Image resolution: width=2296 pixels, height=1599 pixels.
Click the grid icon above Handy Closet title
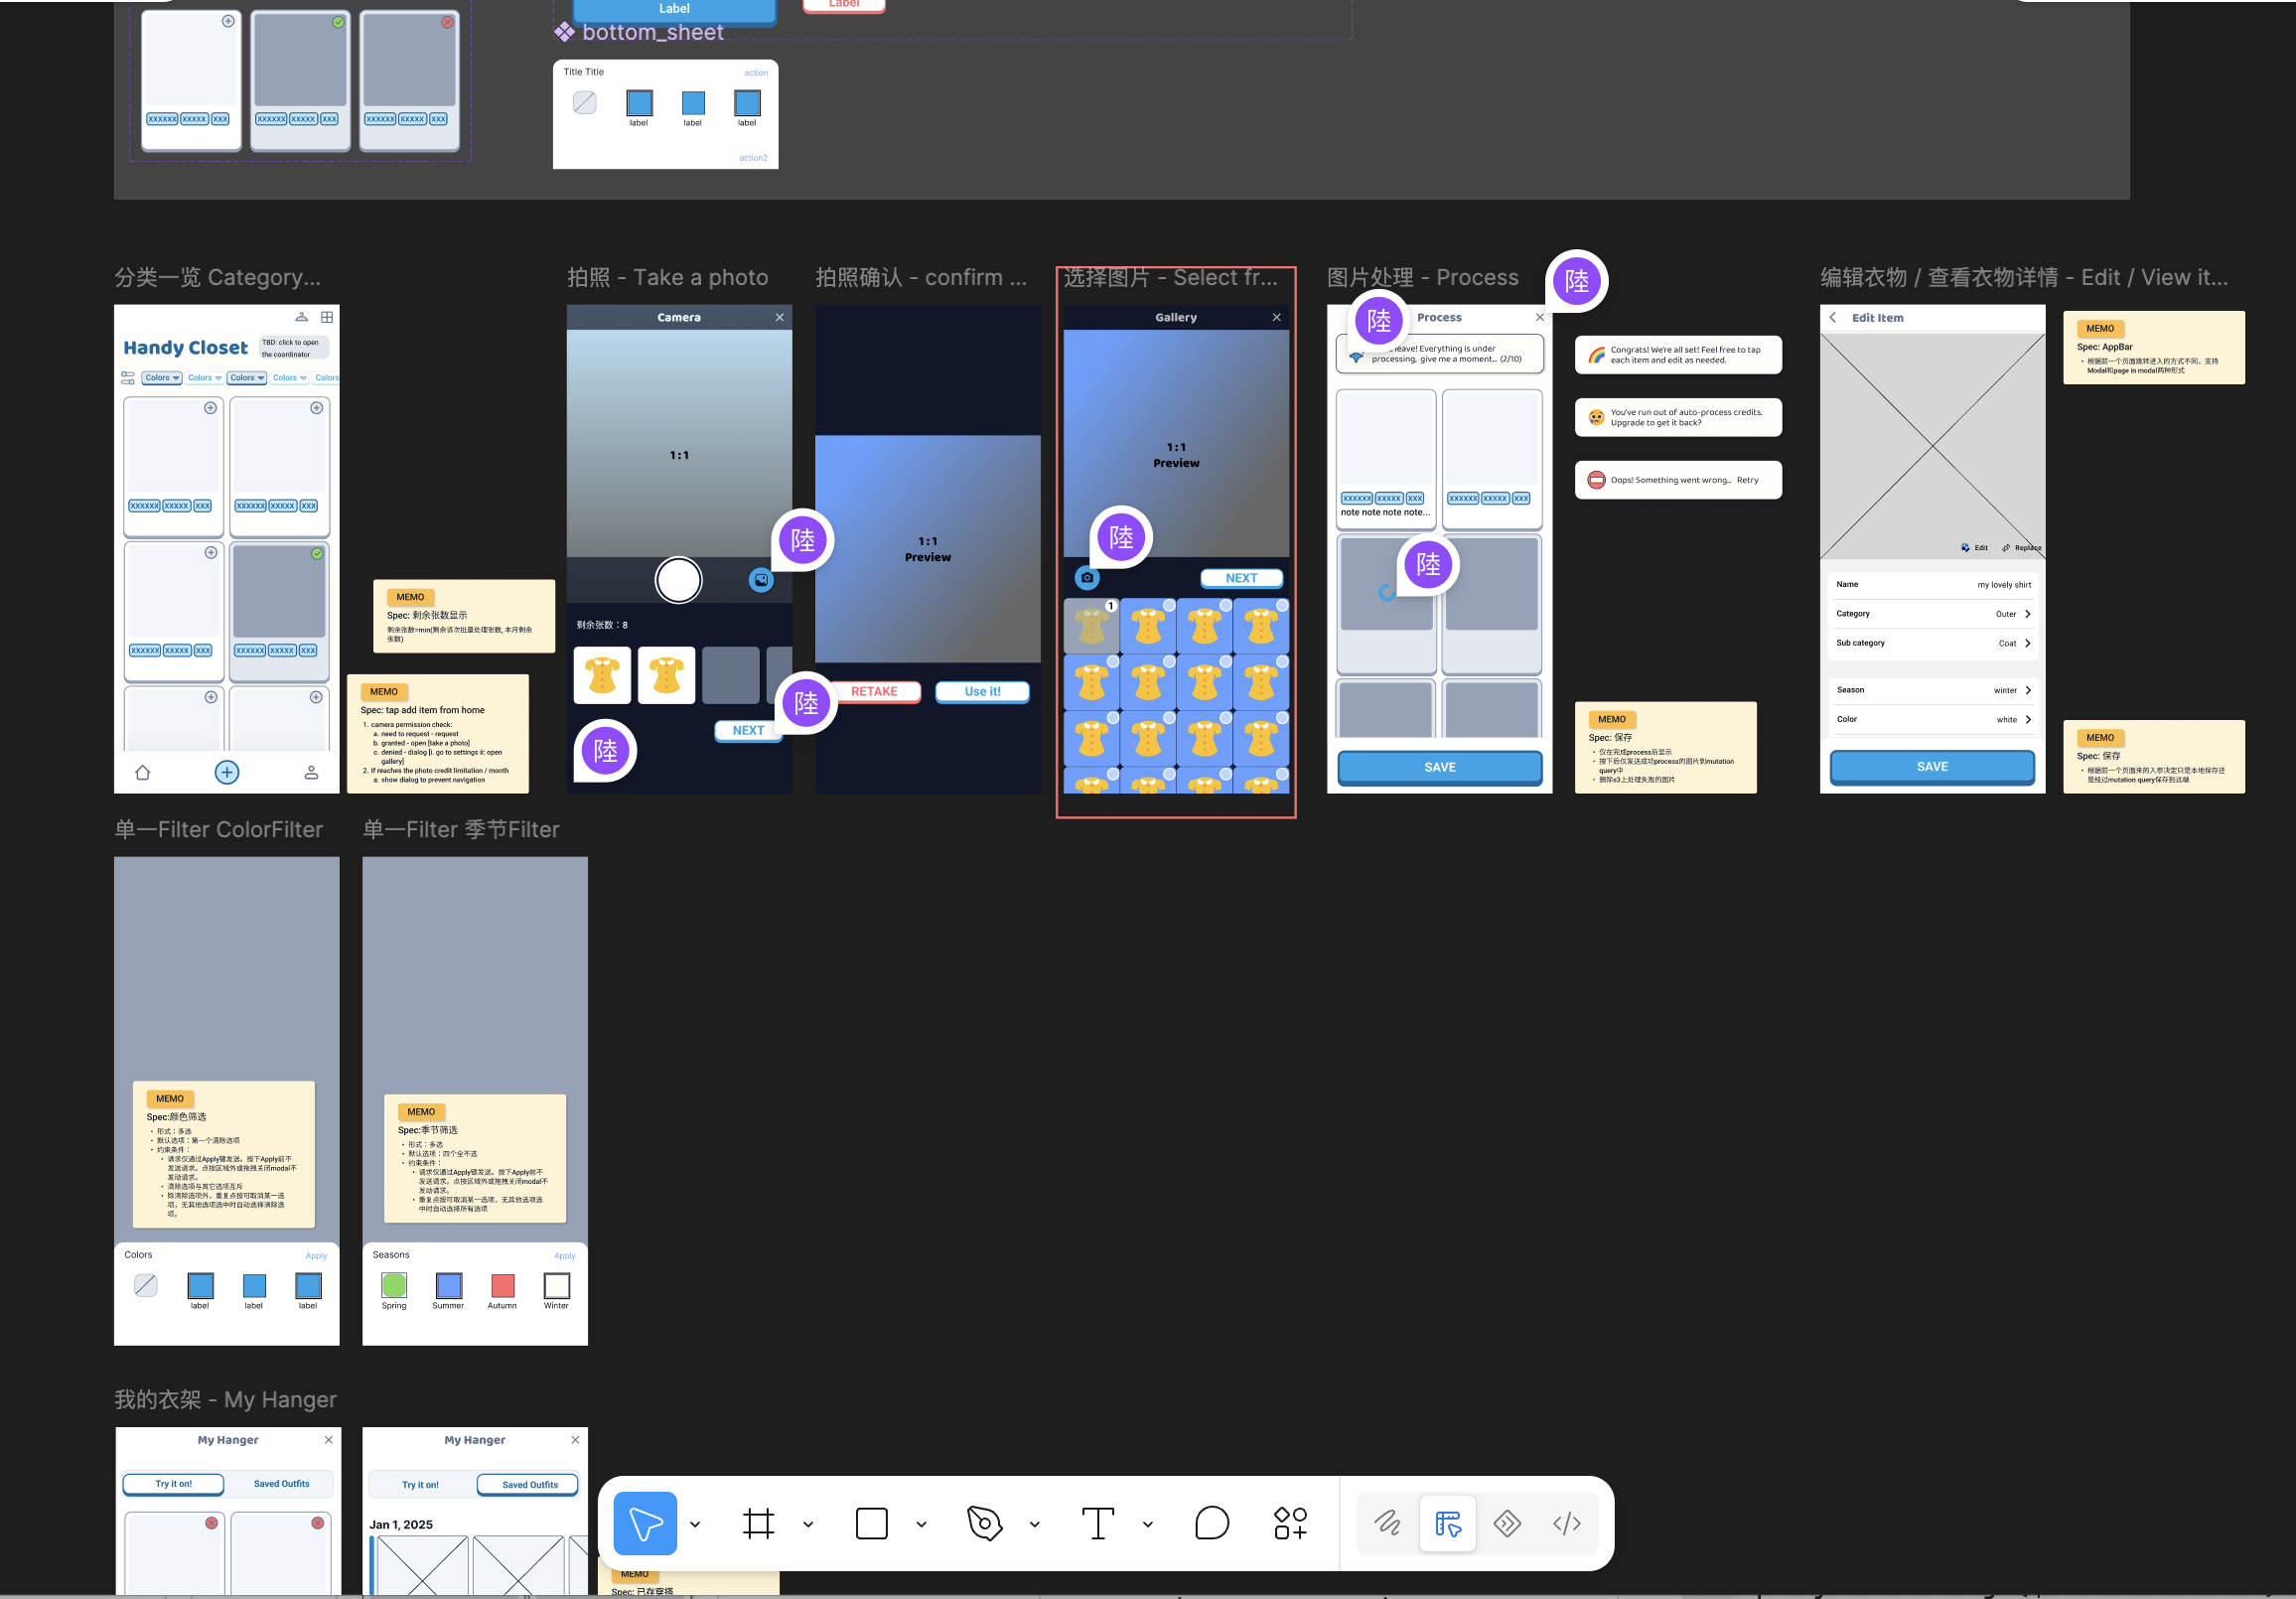point(327,317)
